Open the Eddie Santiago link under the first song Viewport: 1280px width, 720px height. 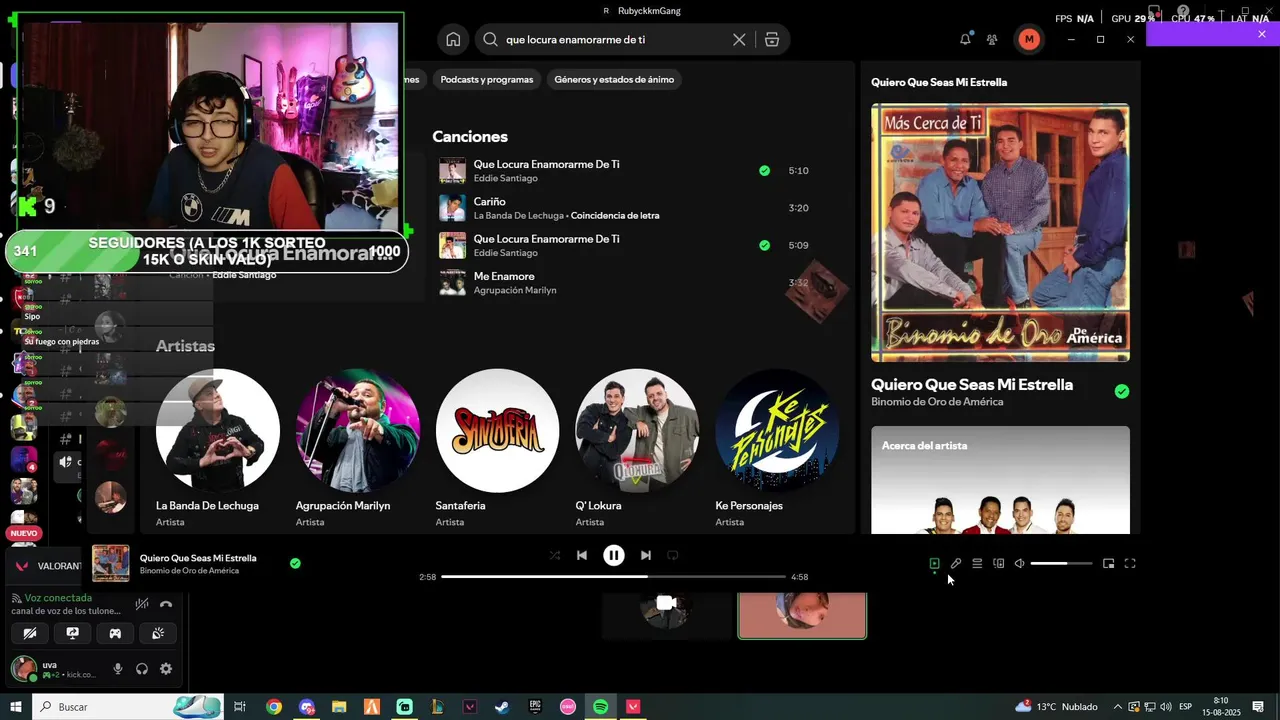point(506,178)
